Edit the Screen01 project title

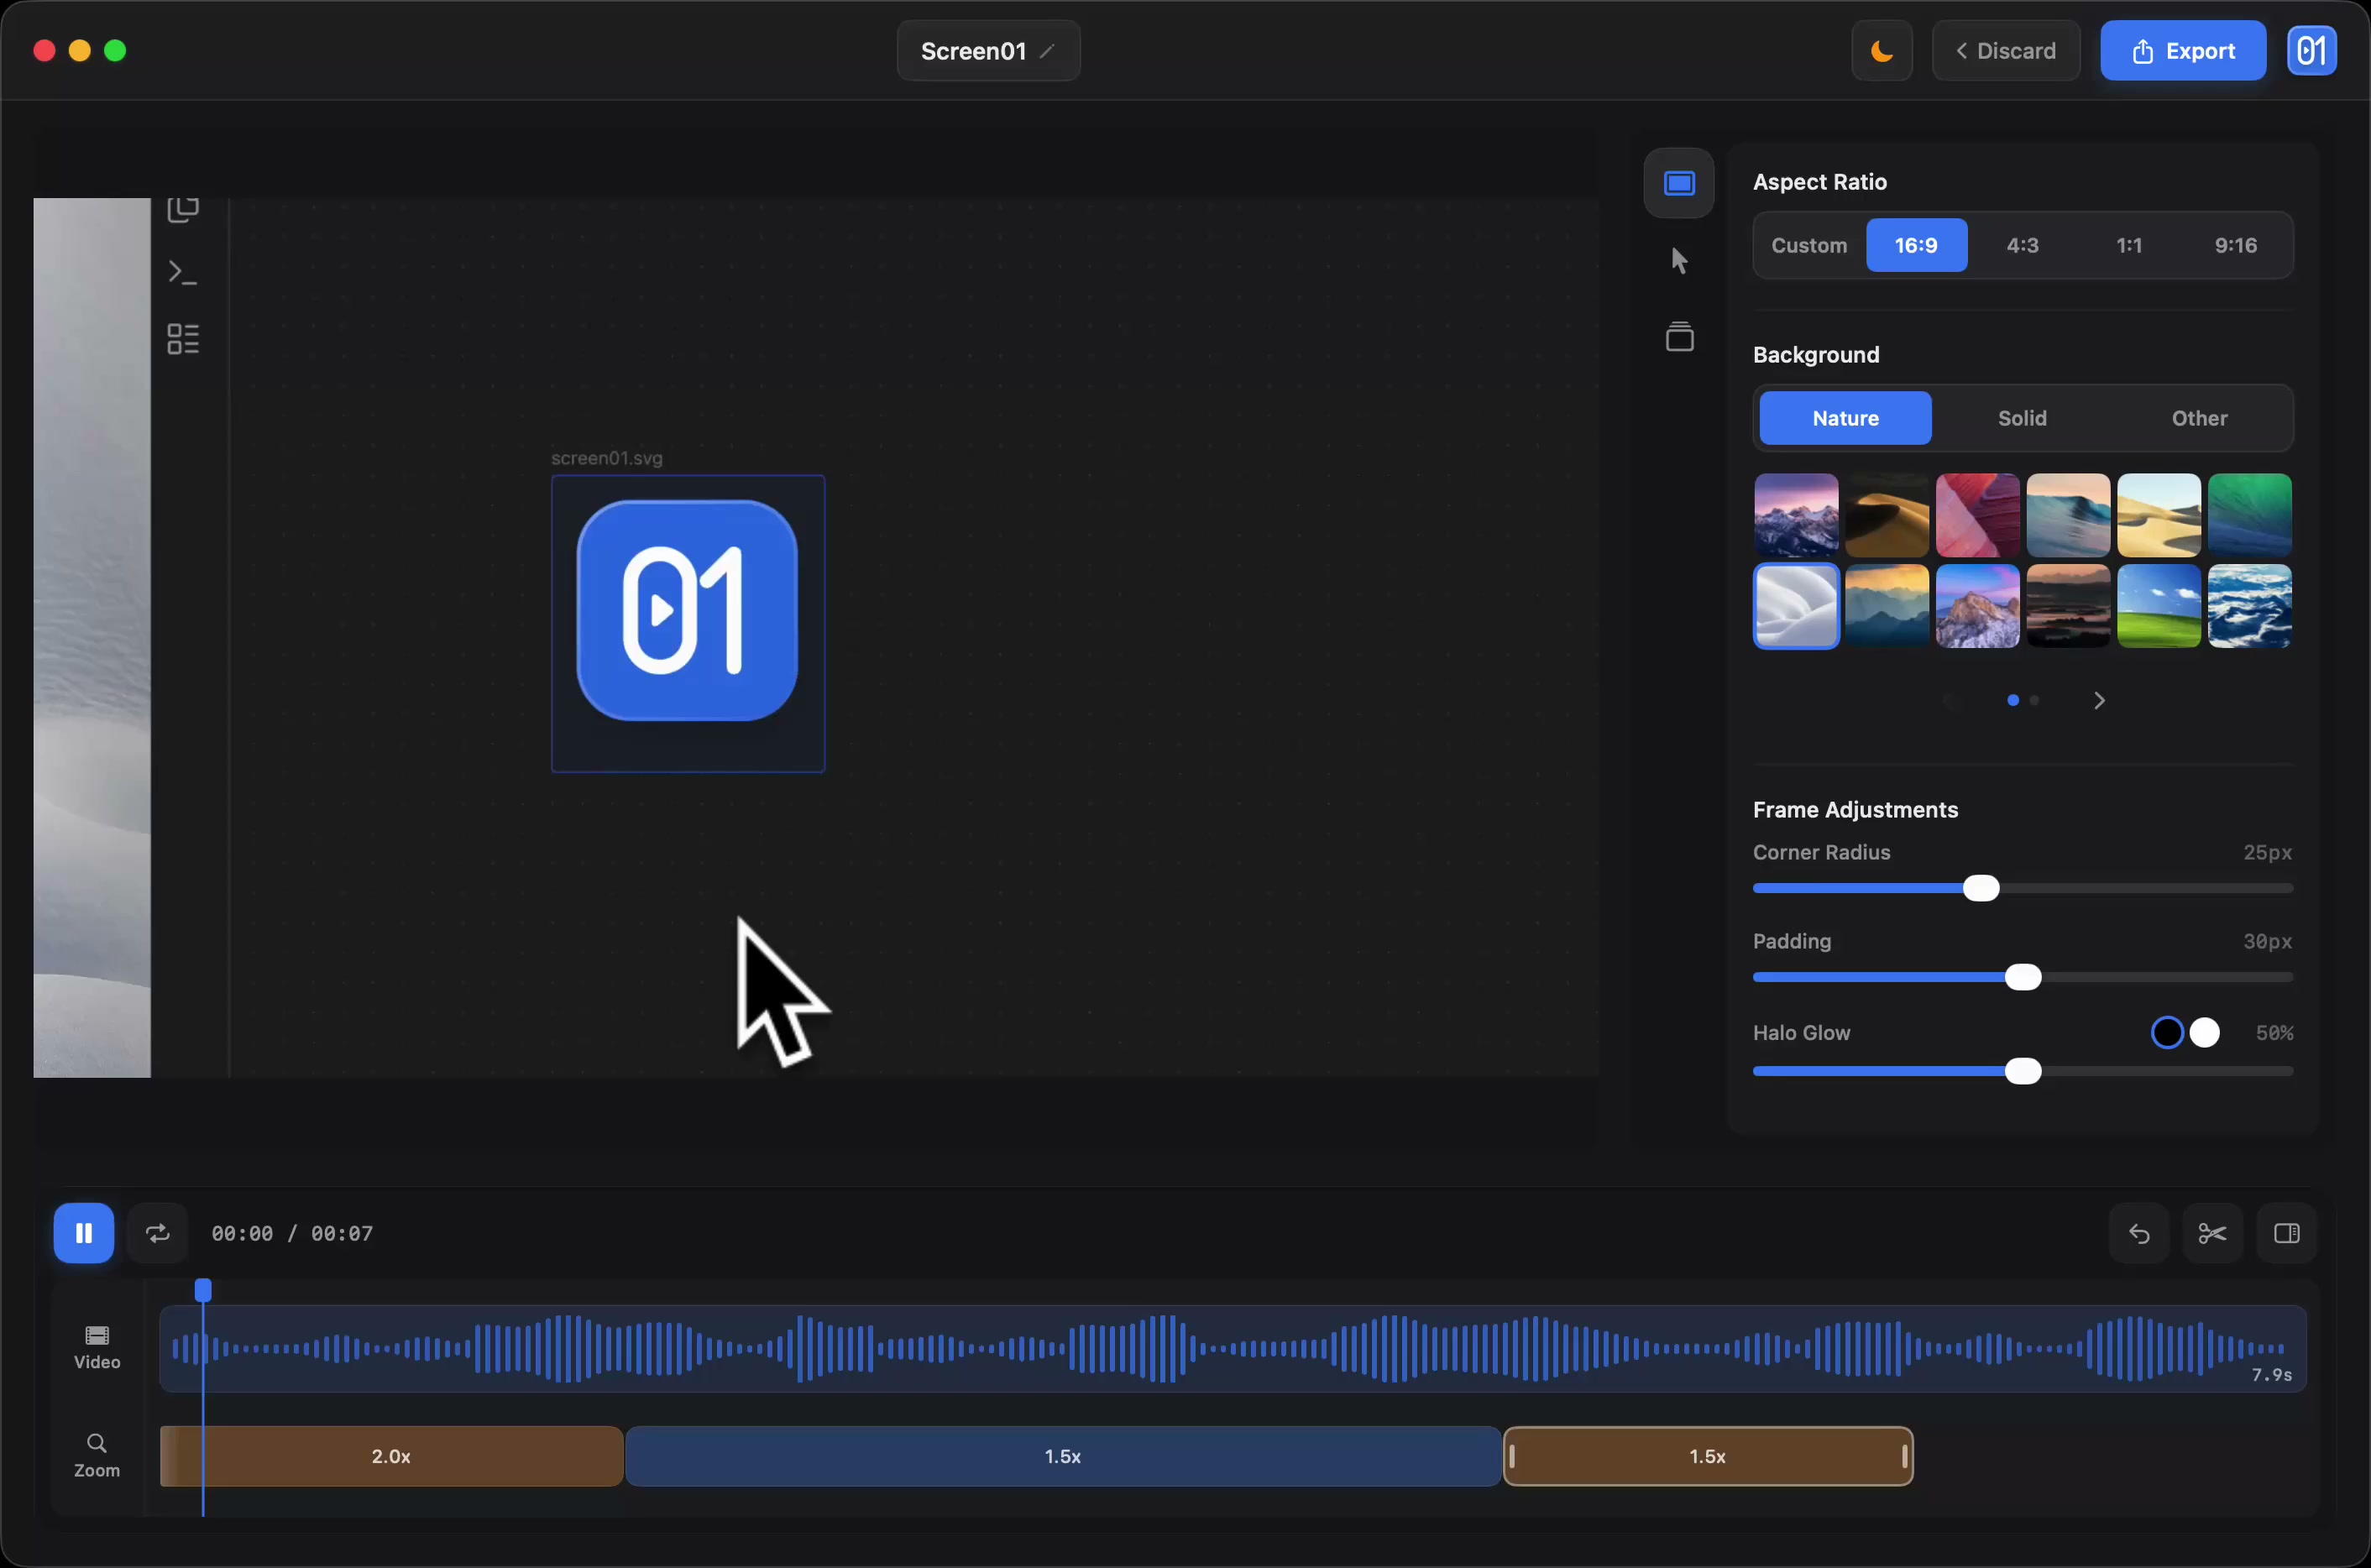pos(987,51)
